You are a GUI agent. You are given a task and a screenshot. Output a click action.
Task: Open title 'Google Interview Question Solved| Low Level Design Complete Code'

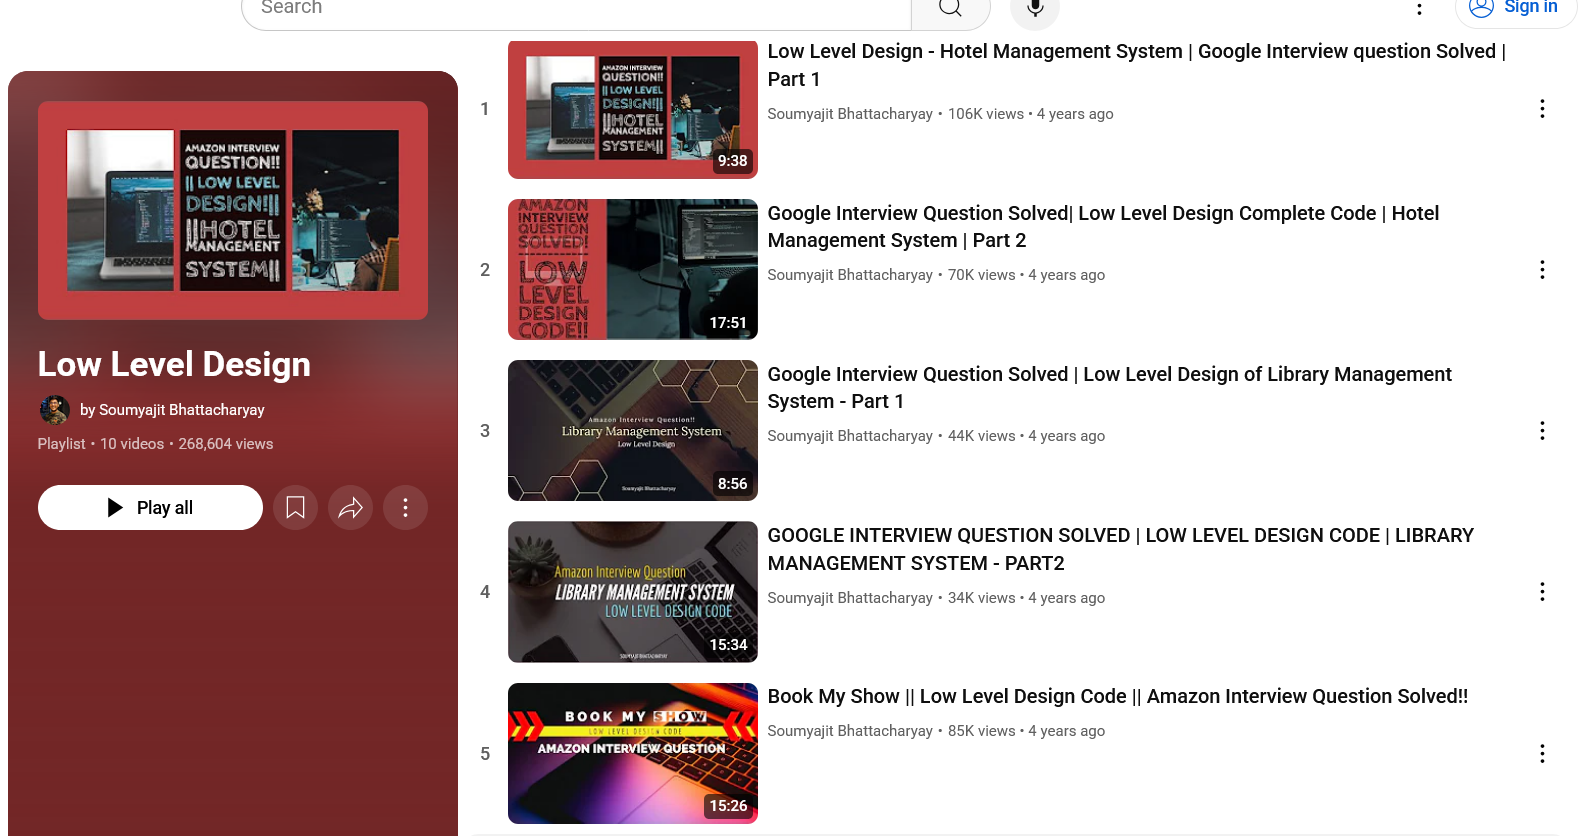click(x=1104, y=227)
